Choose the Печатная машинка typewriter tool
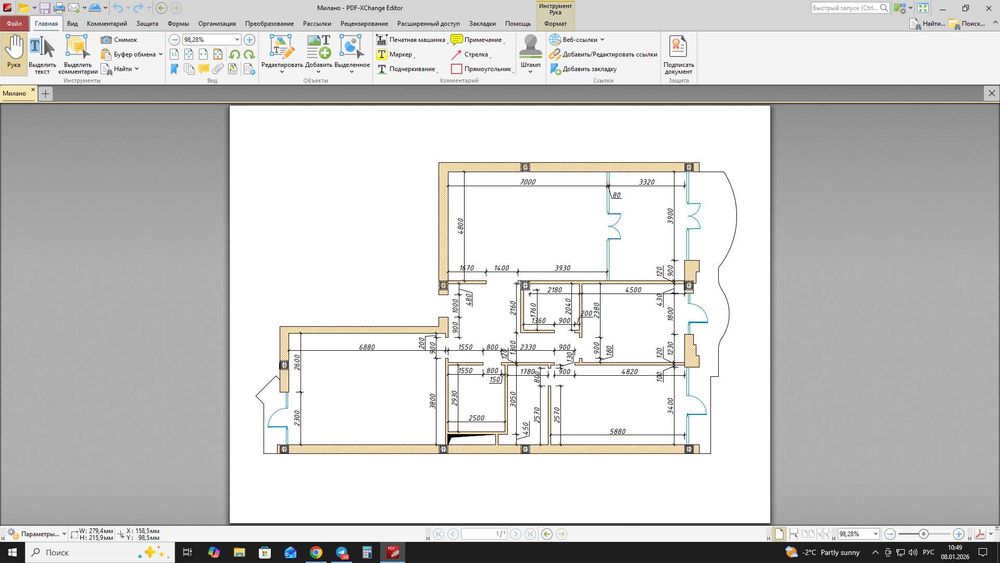 pos(410,39)
